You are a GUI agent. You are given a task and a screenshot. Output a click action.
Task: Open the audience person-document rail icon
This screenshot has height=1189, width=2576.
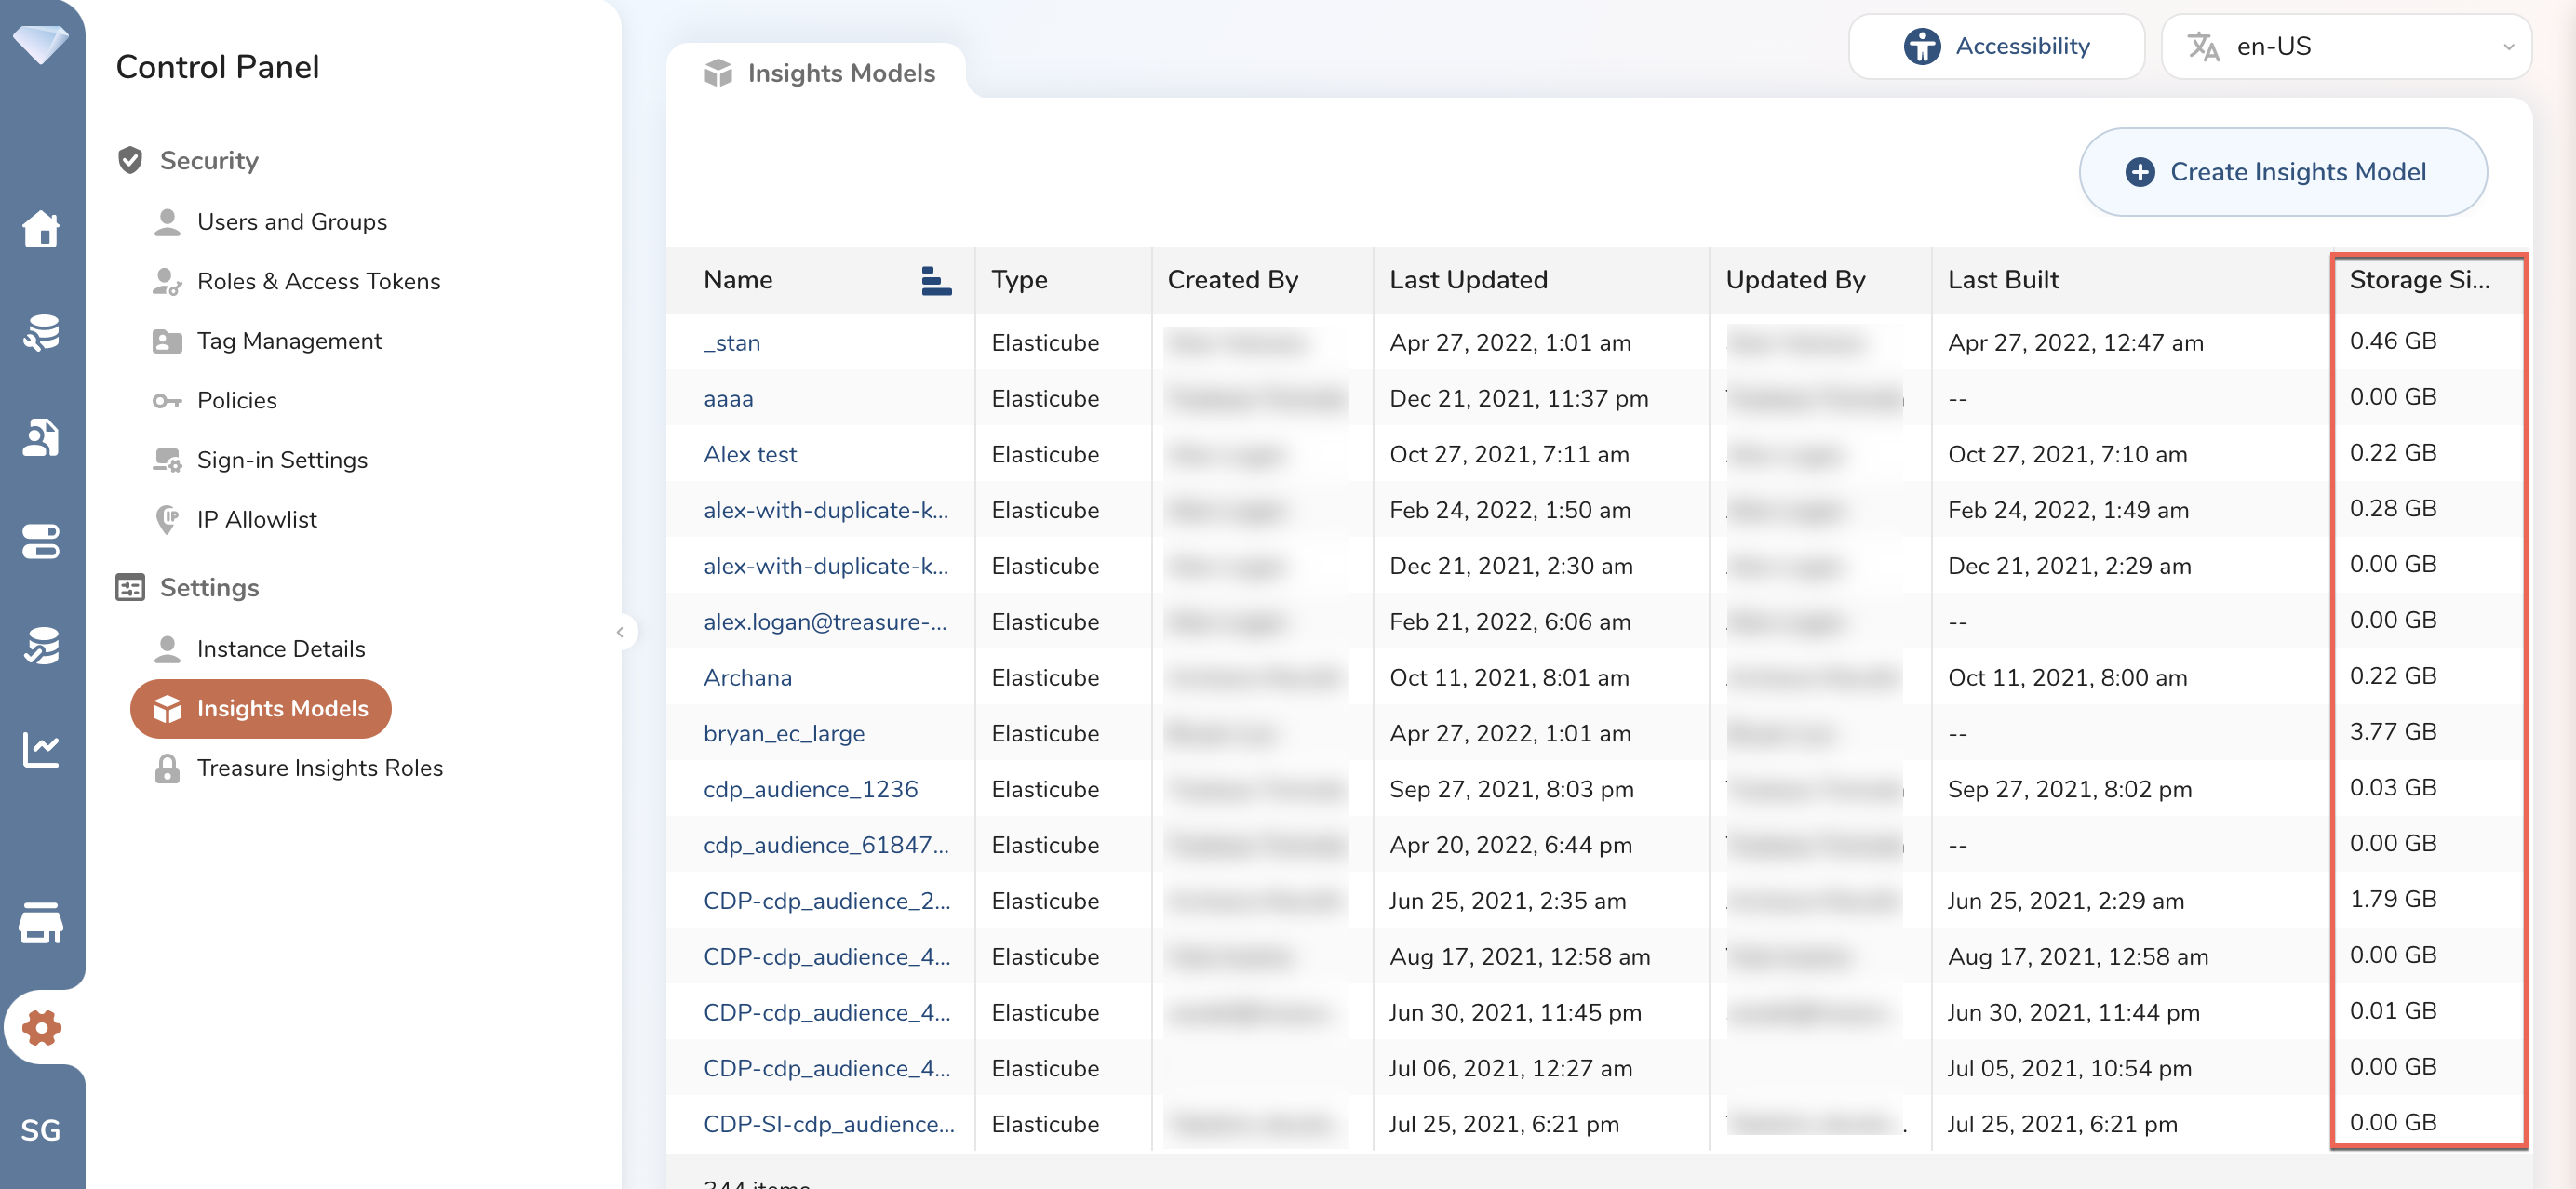point(41,437)
